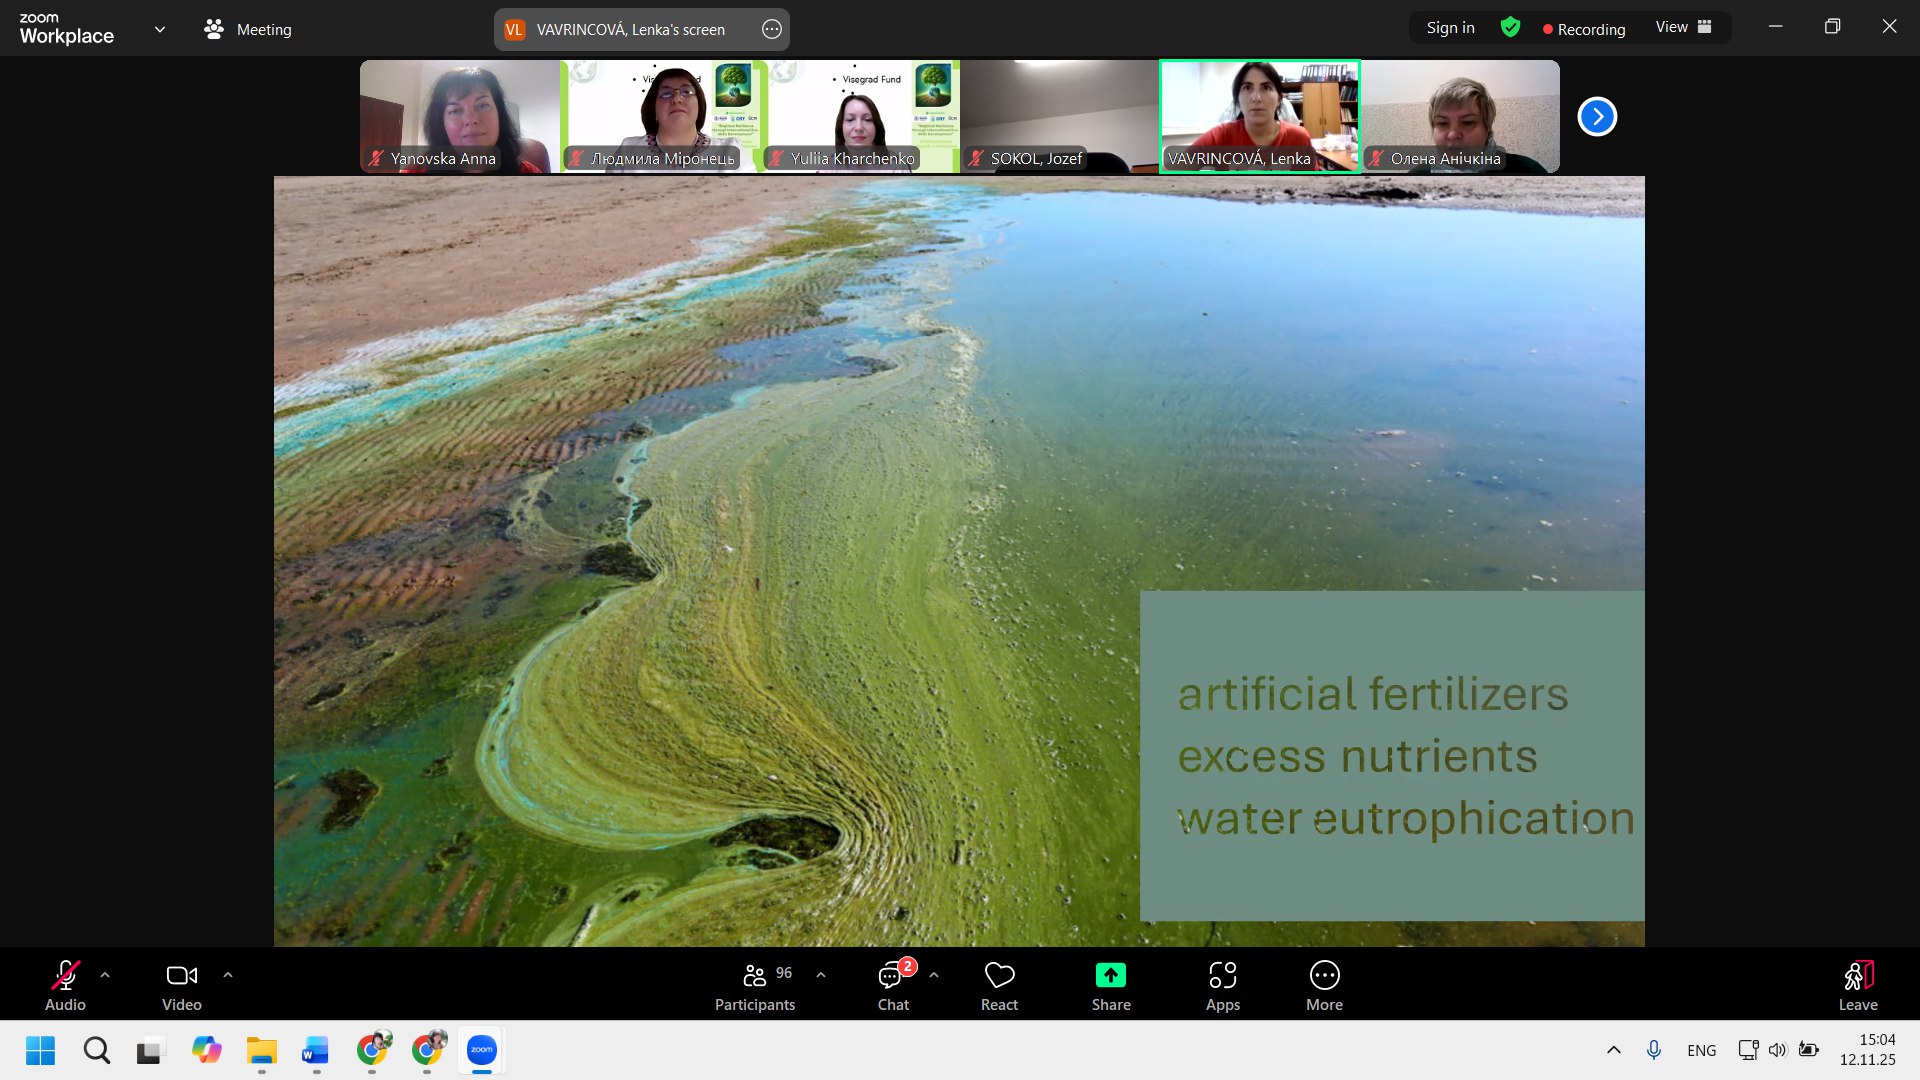The width and height of the screenshot is (1920, 1080).
Task: Open the React emoji menu
Action: pyautogui.click(x=999, y=985)
